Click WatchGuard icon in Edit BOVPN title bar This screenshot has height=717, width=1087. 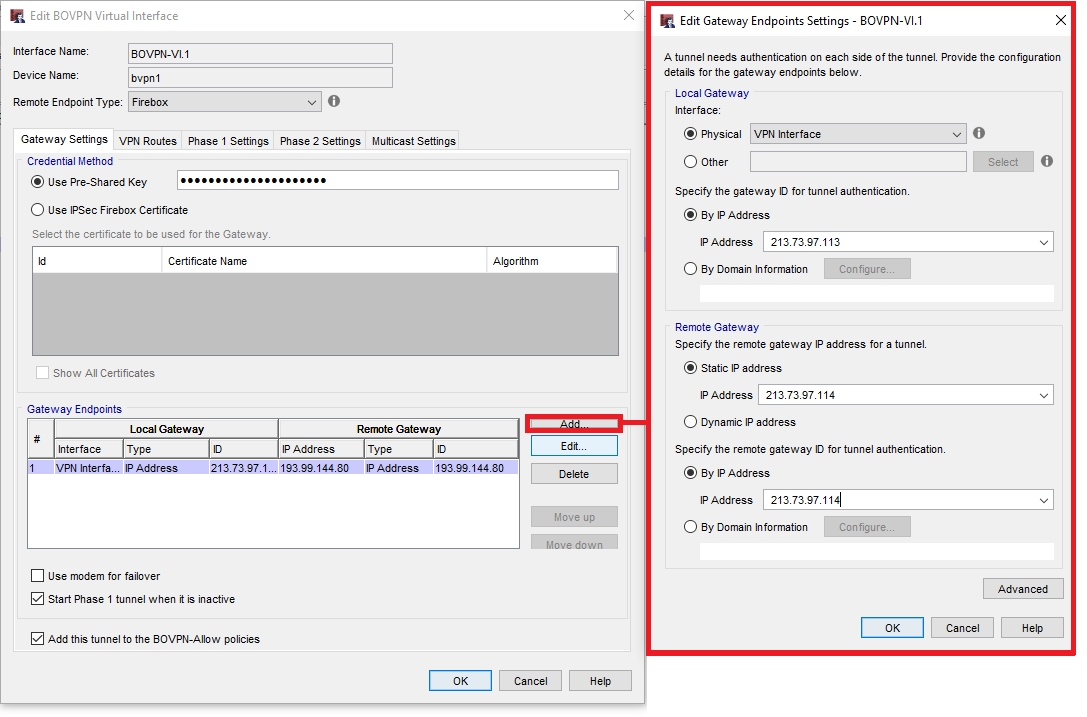tap(17, 16)
